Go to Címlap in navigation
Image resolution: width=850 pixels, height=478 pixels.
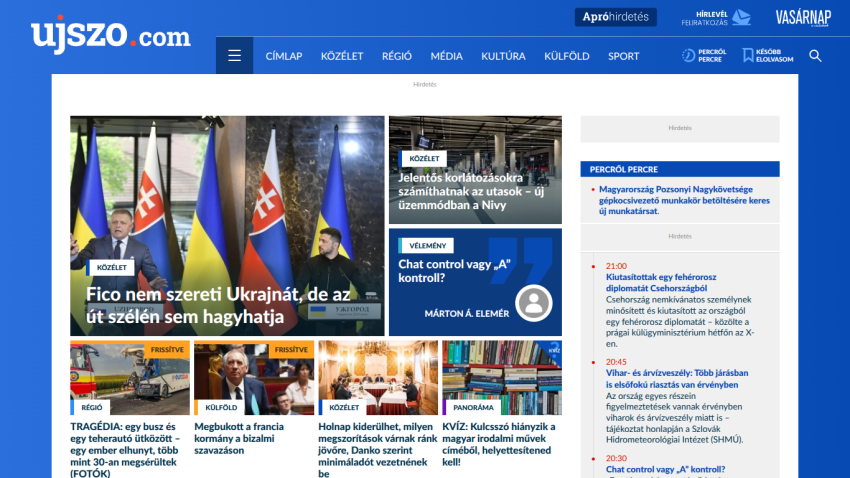[284, 56]
